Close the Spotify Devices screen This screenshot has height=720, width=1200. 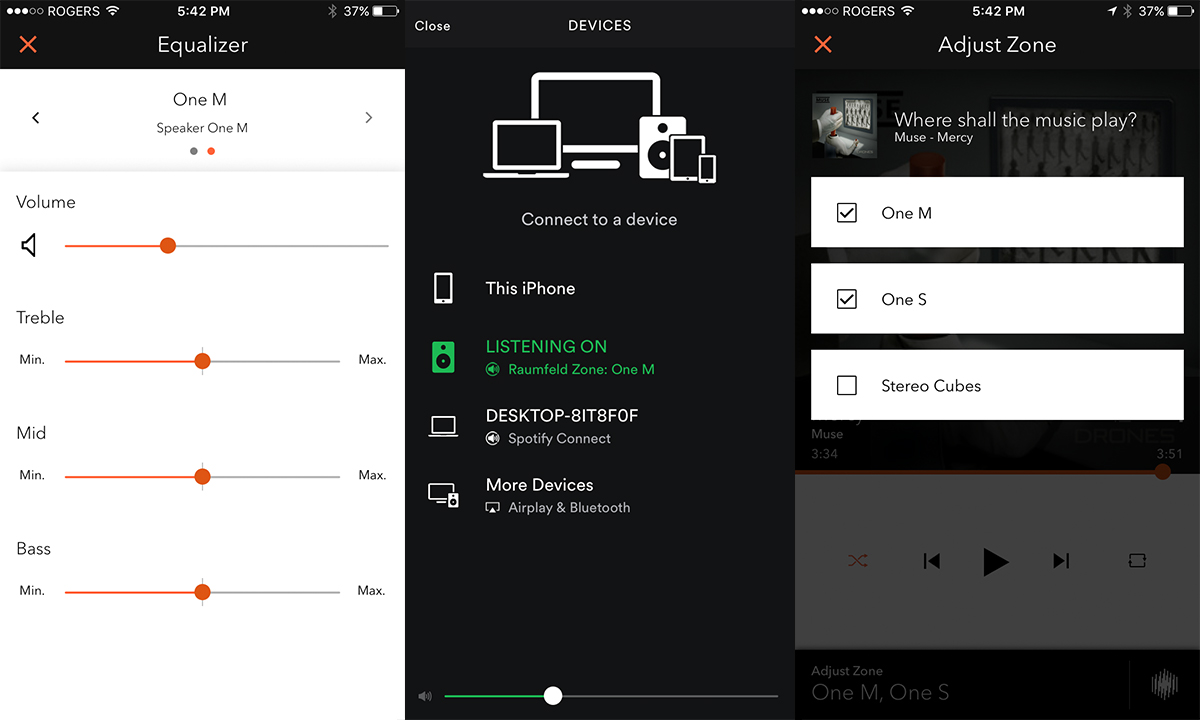pyautogui.click(x=432, y=26)
